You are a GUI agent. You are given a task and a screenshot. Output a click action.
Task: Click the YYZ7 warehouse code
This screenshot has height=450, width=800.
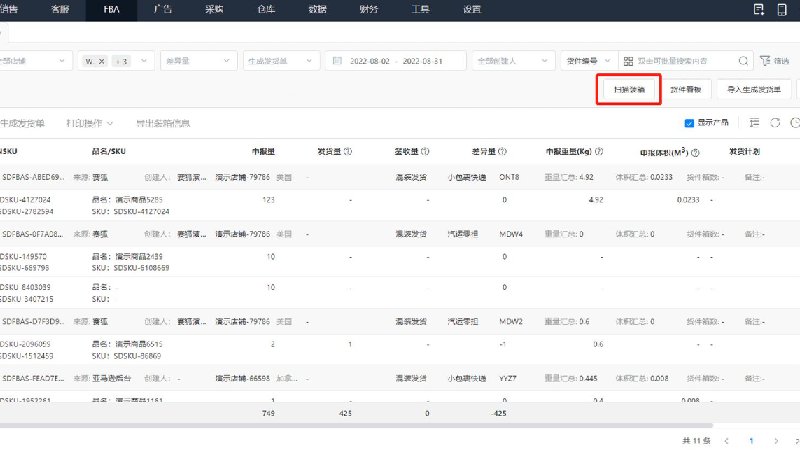pyautogui.click(x=508, y=378)
